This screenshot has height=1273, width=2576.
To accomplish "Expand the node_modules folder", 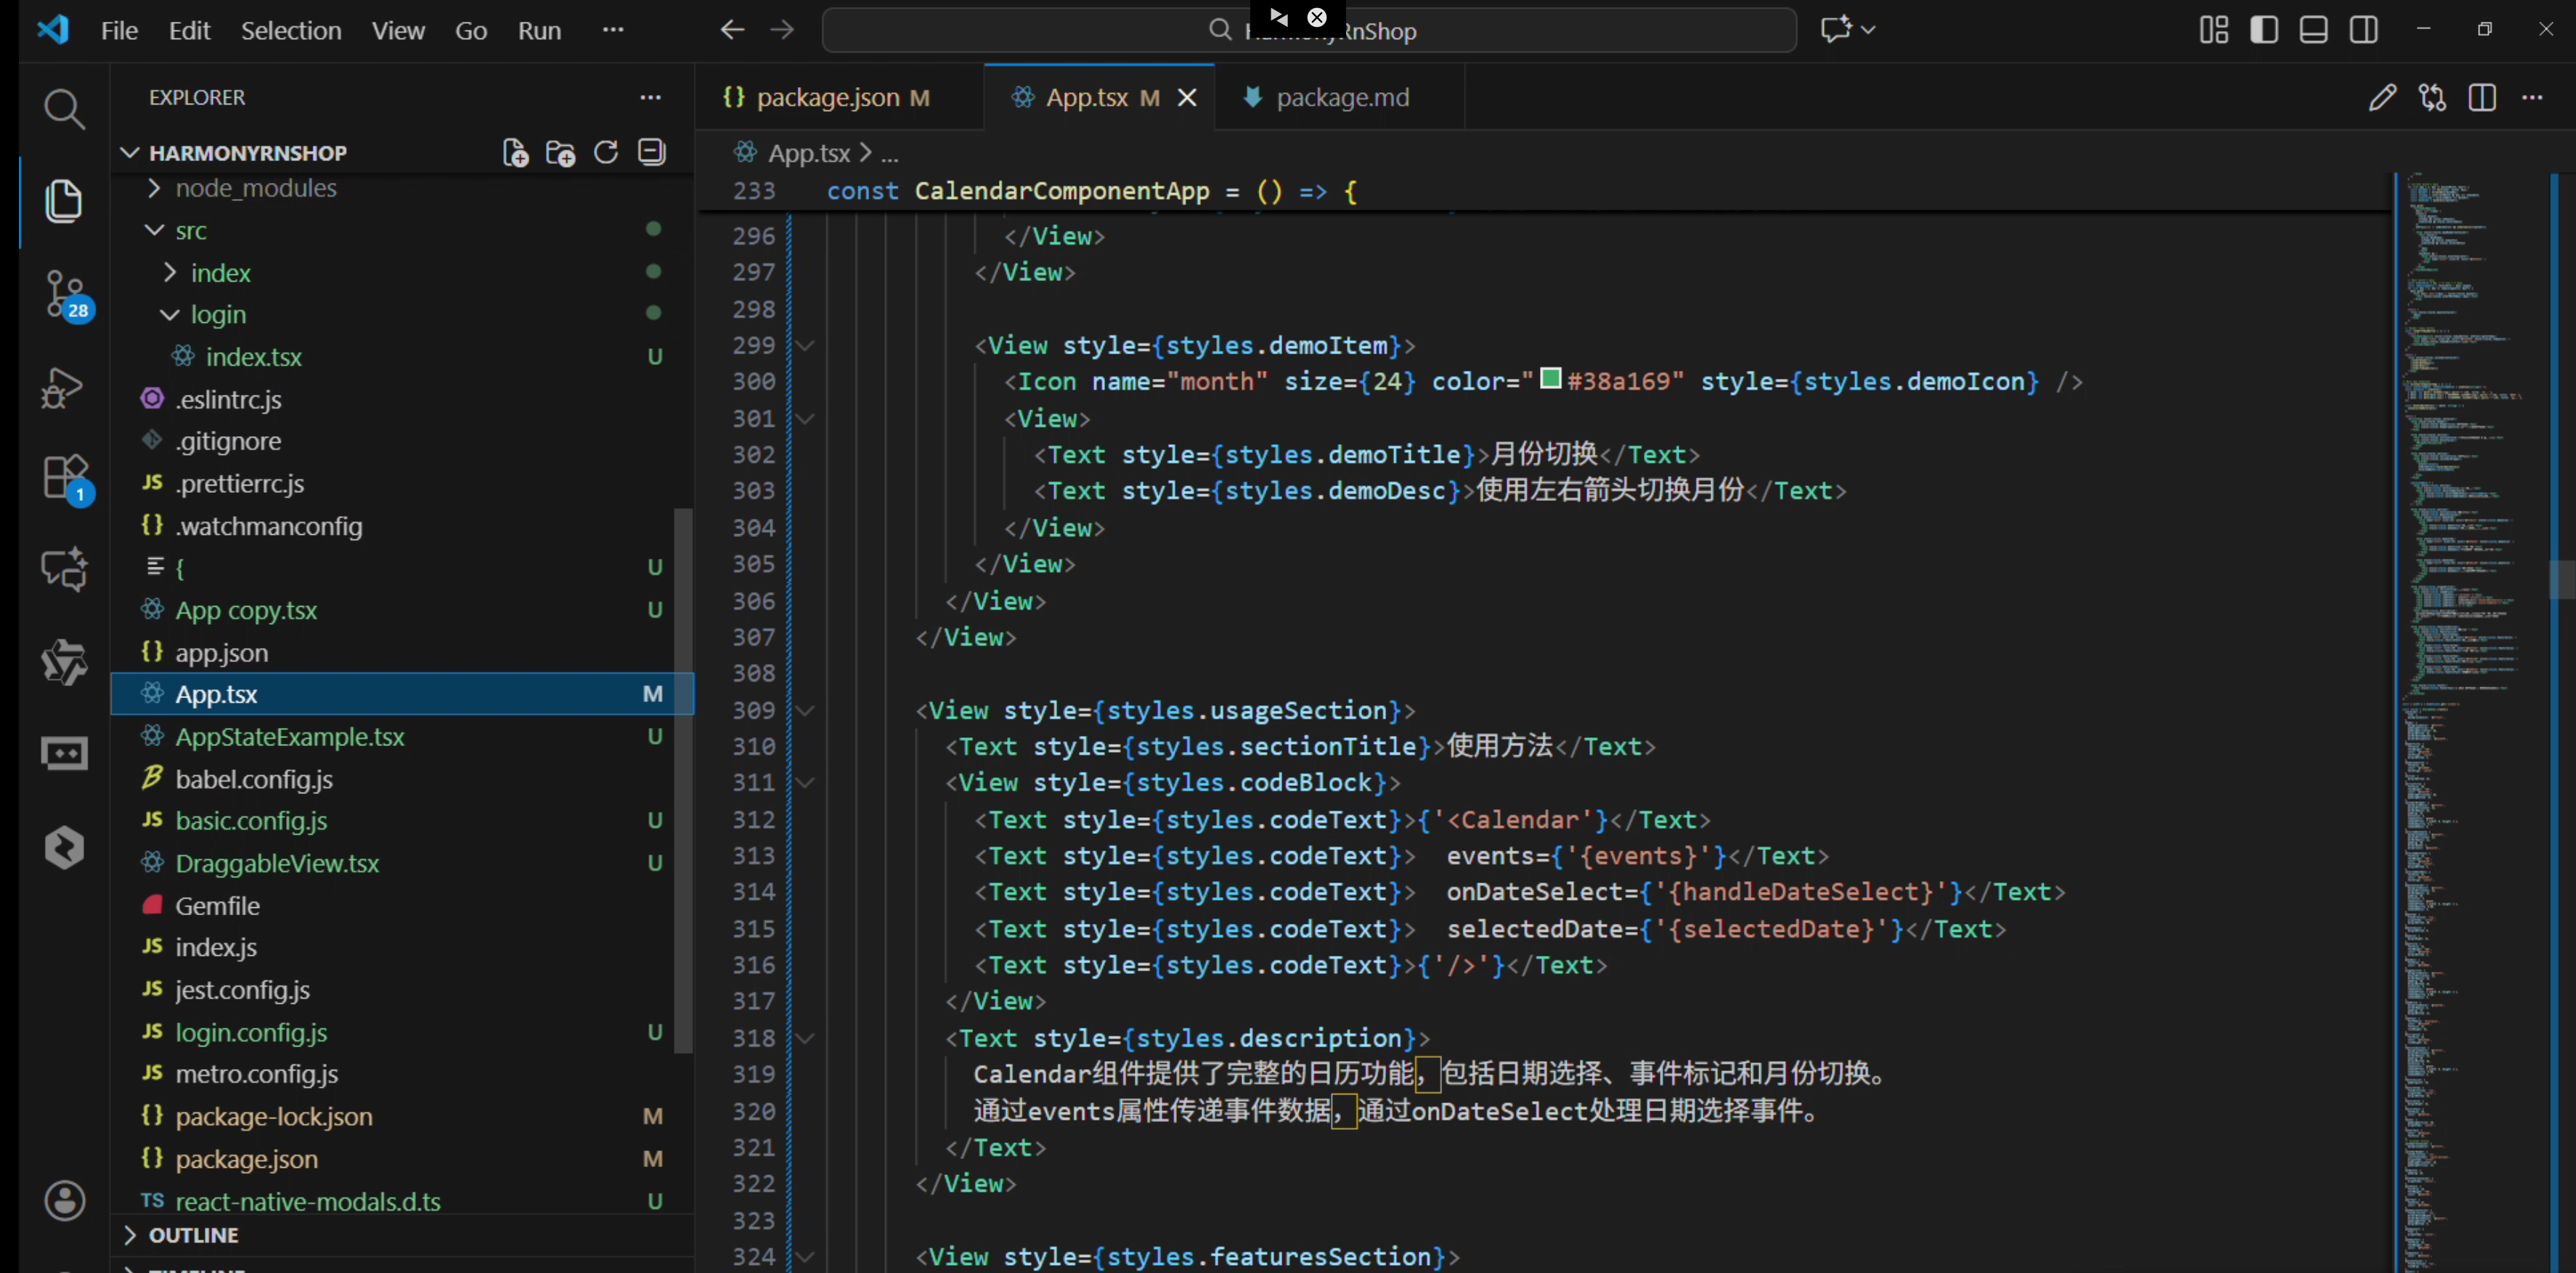I will pos(255,188).
